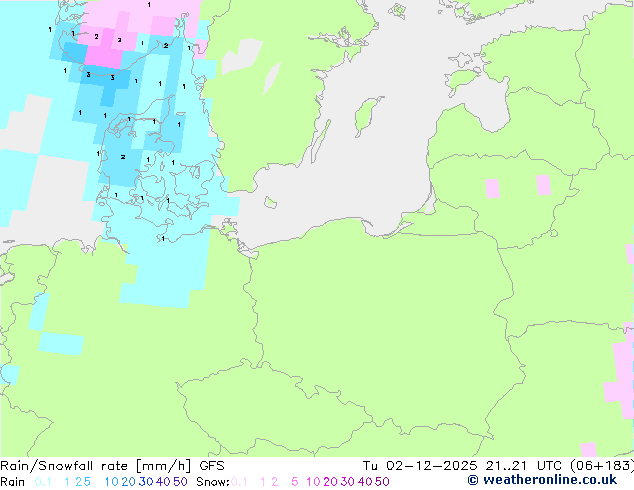Select the Rain legend value 50
This screenshot has height=490, width=634.
coord(180,482)
